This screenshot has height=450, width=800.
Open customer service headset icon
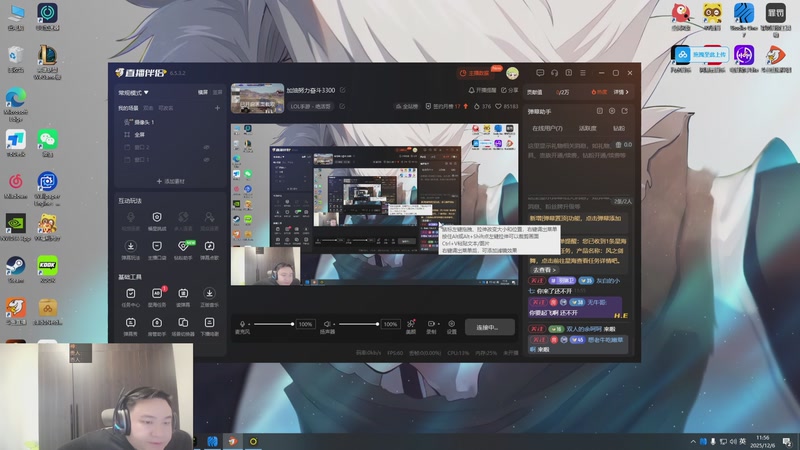(555, 73)
